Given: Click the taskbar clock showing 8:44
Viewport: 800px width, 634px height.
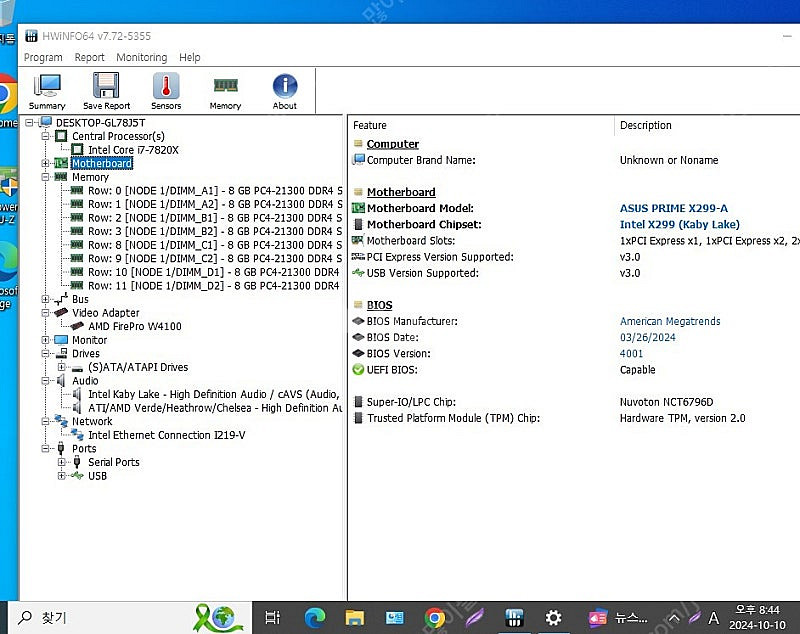Looking at the screenshot, I should click(x=757, y=617).
